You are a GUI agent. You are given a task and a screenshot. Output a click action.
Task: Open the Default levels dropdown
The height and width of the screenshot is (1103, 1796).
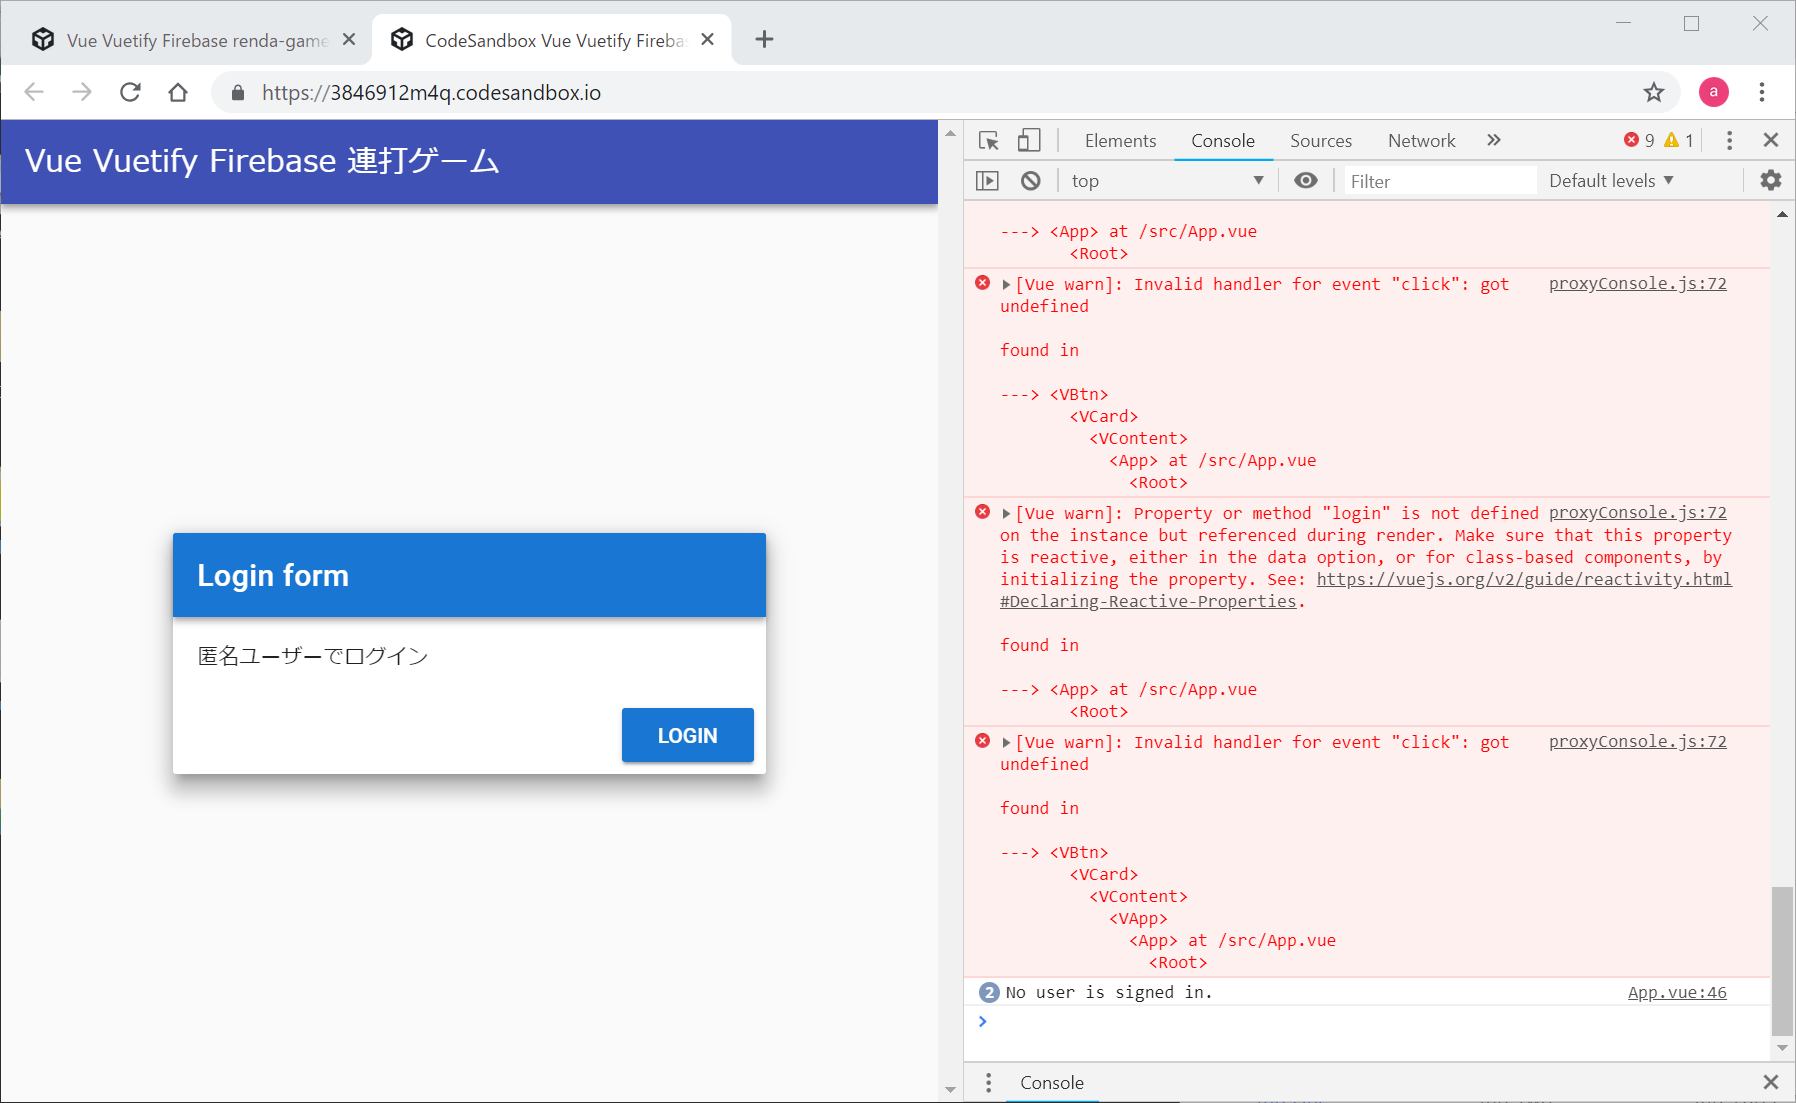click(1610, 181)
